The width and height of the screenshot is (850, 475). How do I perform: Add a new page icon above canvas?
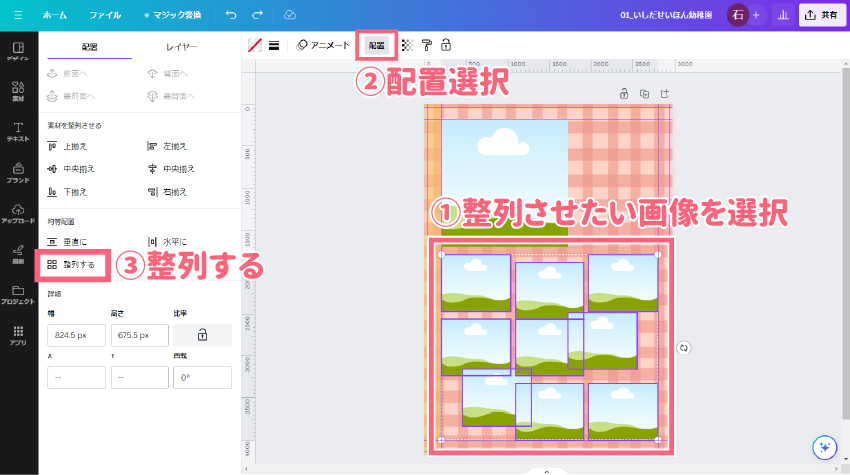pos(665,94)
